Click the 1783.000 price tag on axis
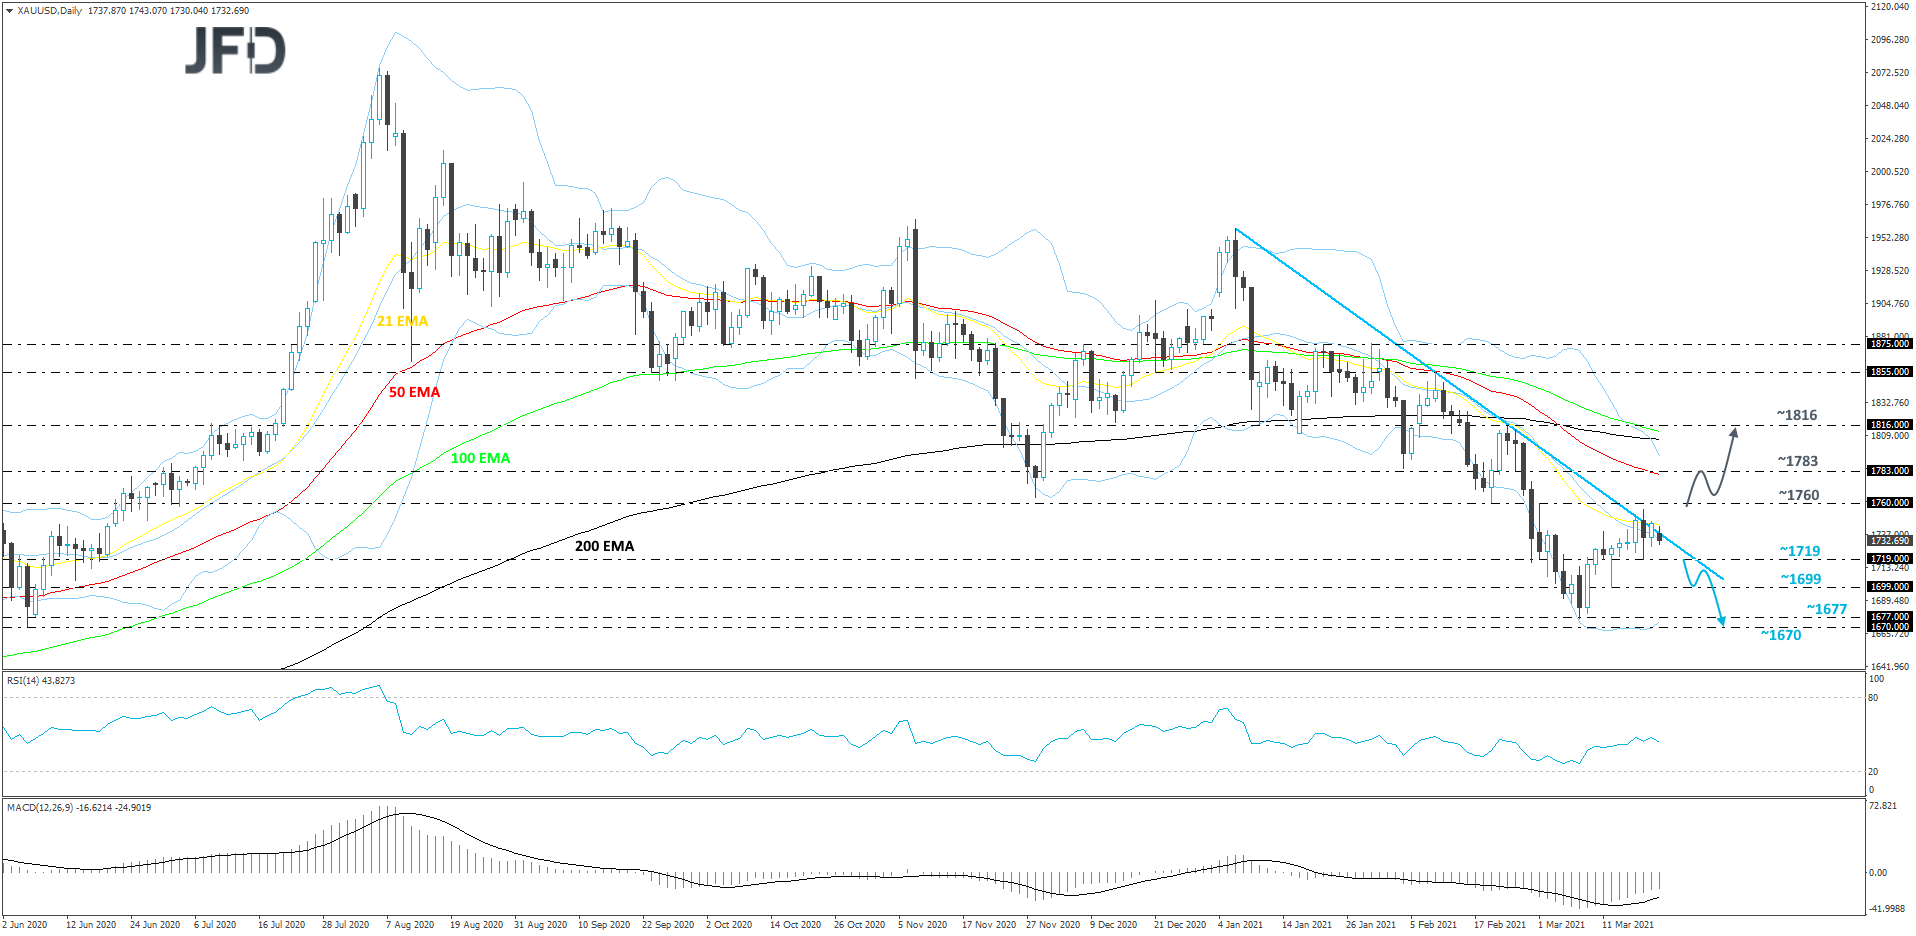This screenshot has height=936, width=1916. pos(1889,471)
